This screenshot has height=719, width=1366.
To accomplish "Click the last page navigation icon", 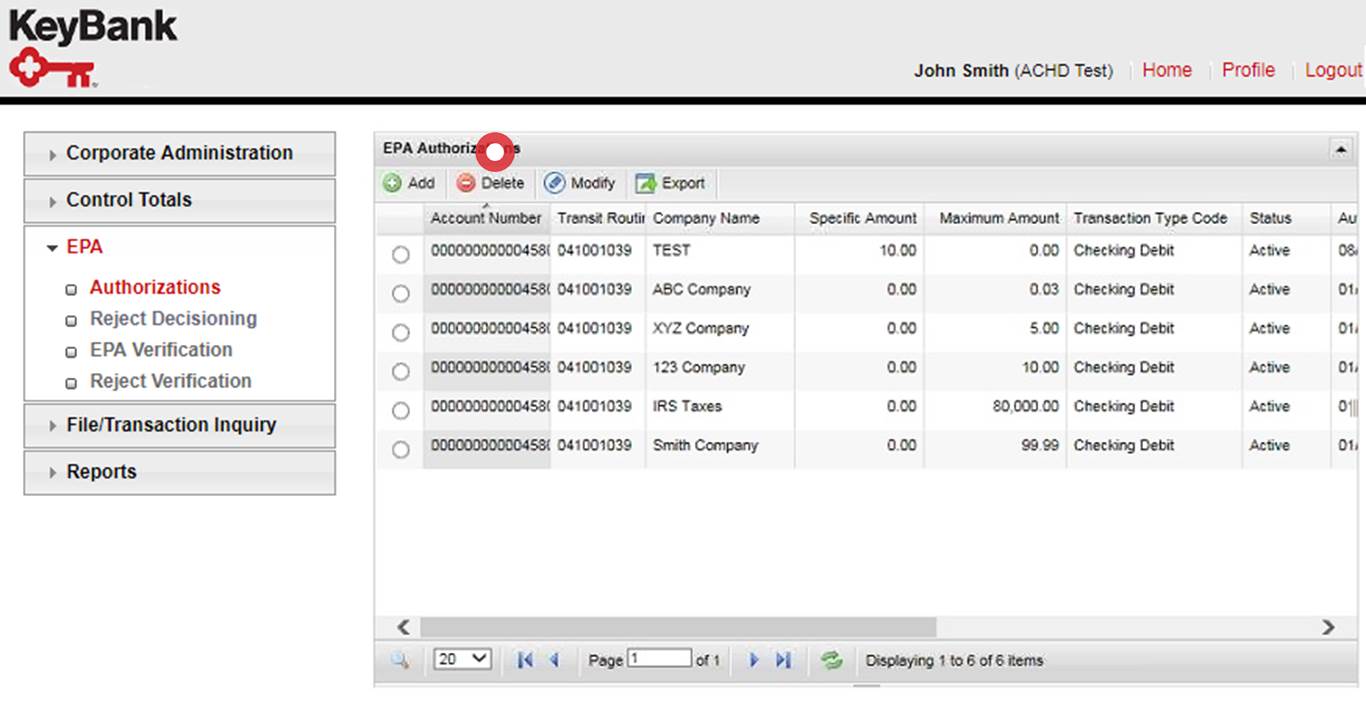I will pos(783,659).
